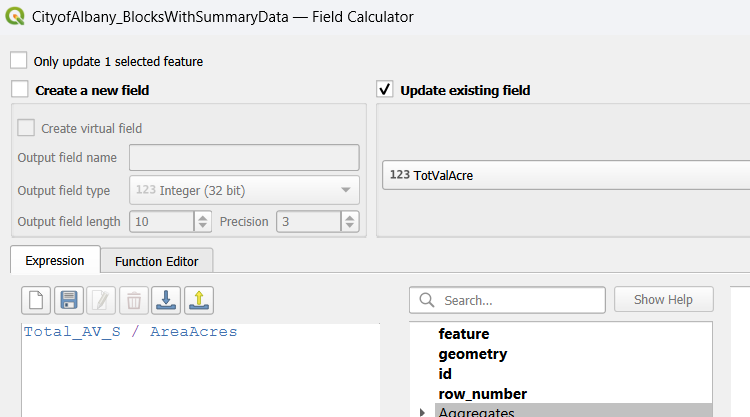
Task: Clear editor with new expression icon
Action: (x=38, y=300)
